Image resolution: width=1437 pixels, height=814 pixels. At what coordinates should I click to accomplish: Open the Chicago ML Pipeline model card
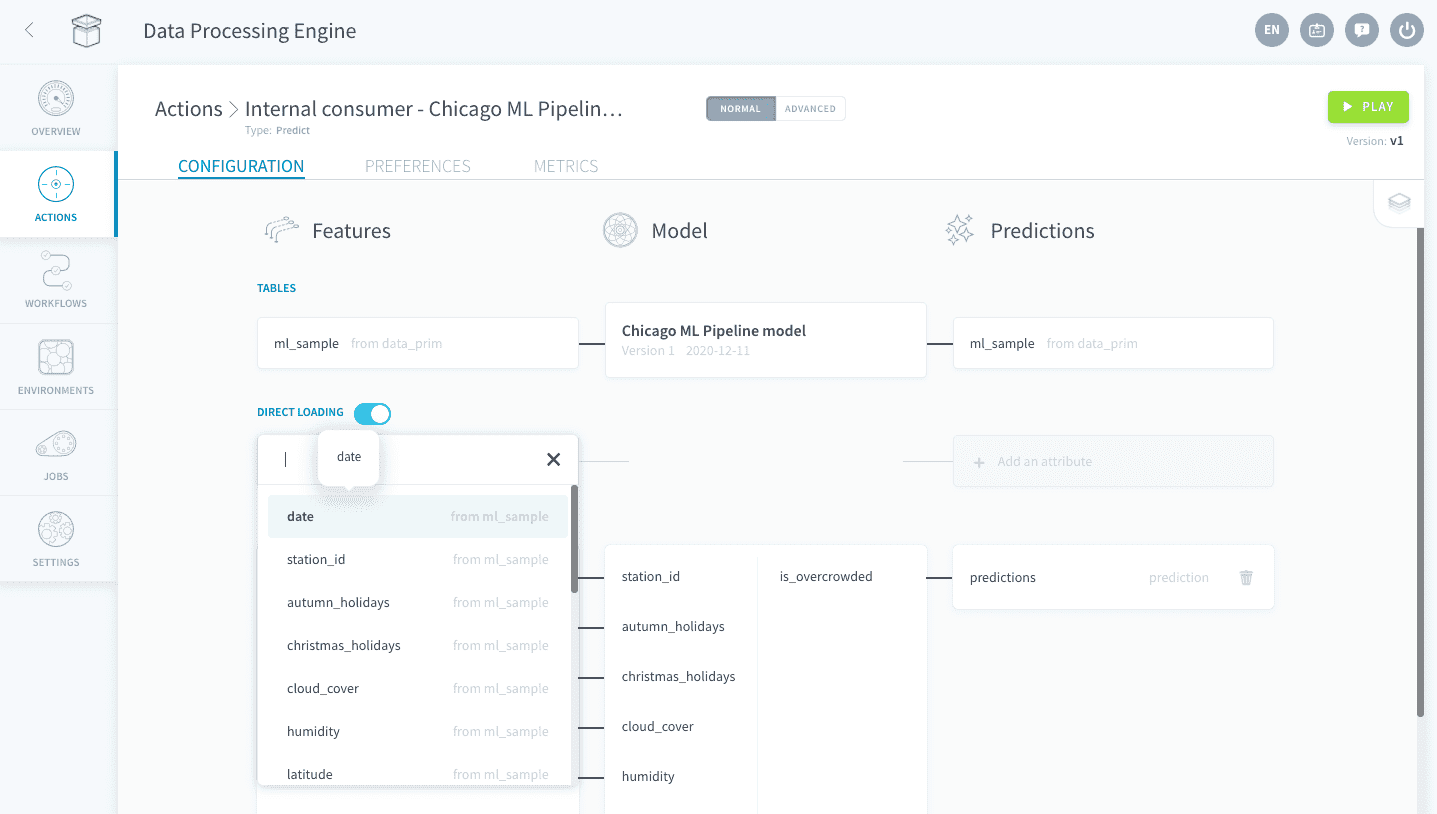766,340
